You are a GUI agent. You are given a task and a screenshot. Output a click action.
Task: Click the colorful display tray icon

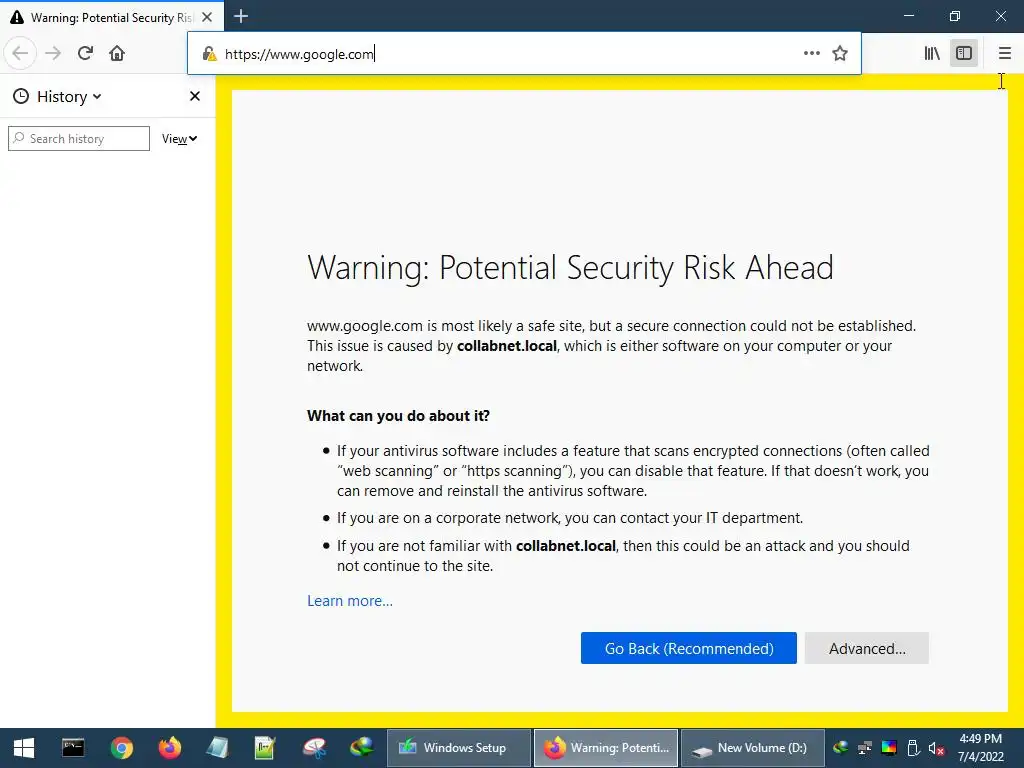pos(889,748)
